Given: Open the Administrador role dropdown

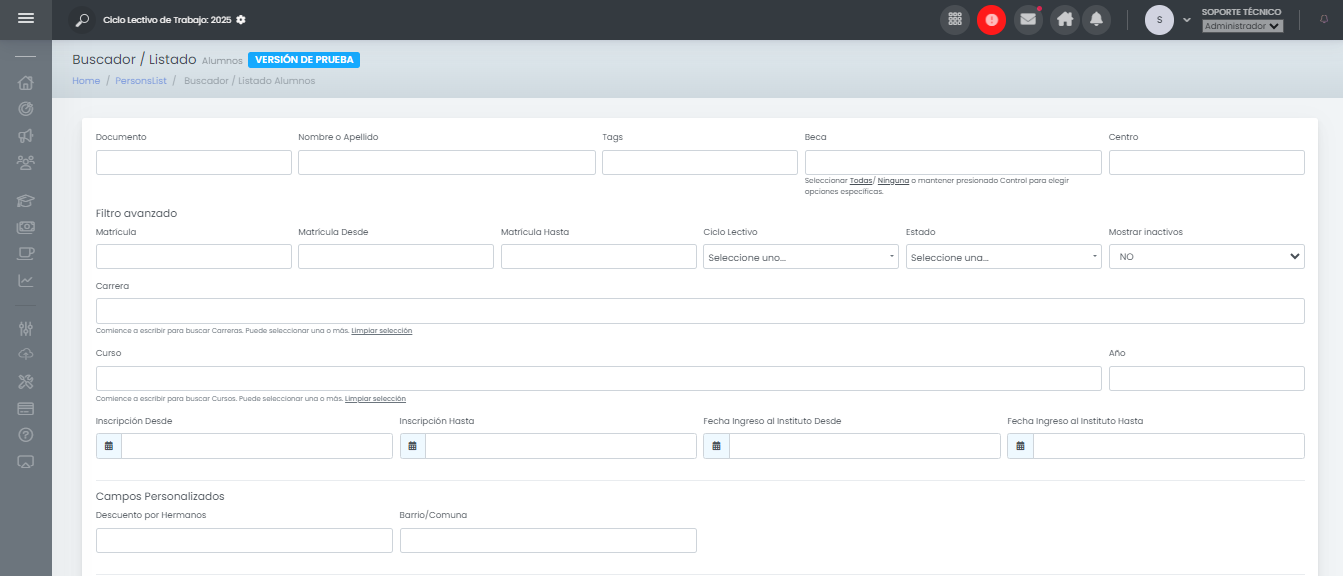Looking at the screenshot, I should (x=1242, y=27).
